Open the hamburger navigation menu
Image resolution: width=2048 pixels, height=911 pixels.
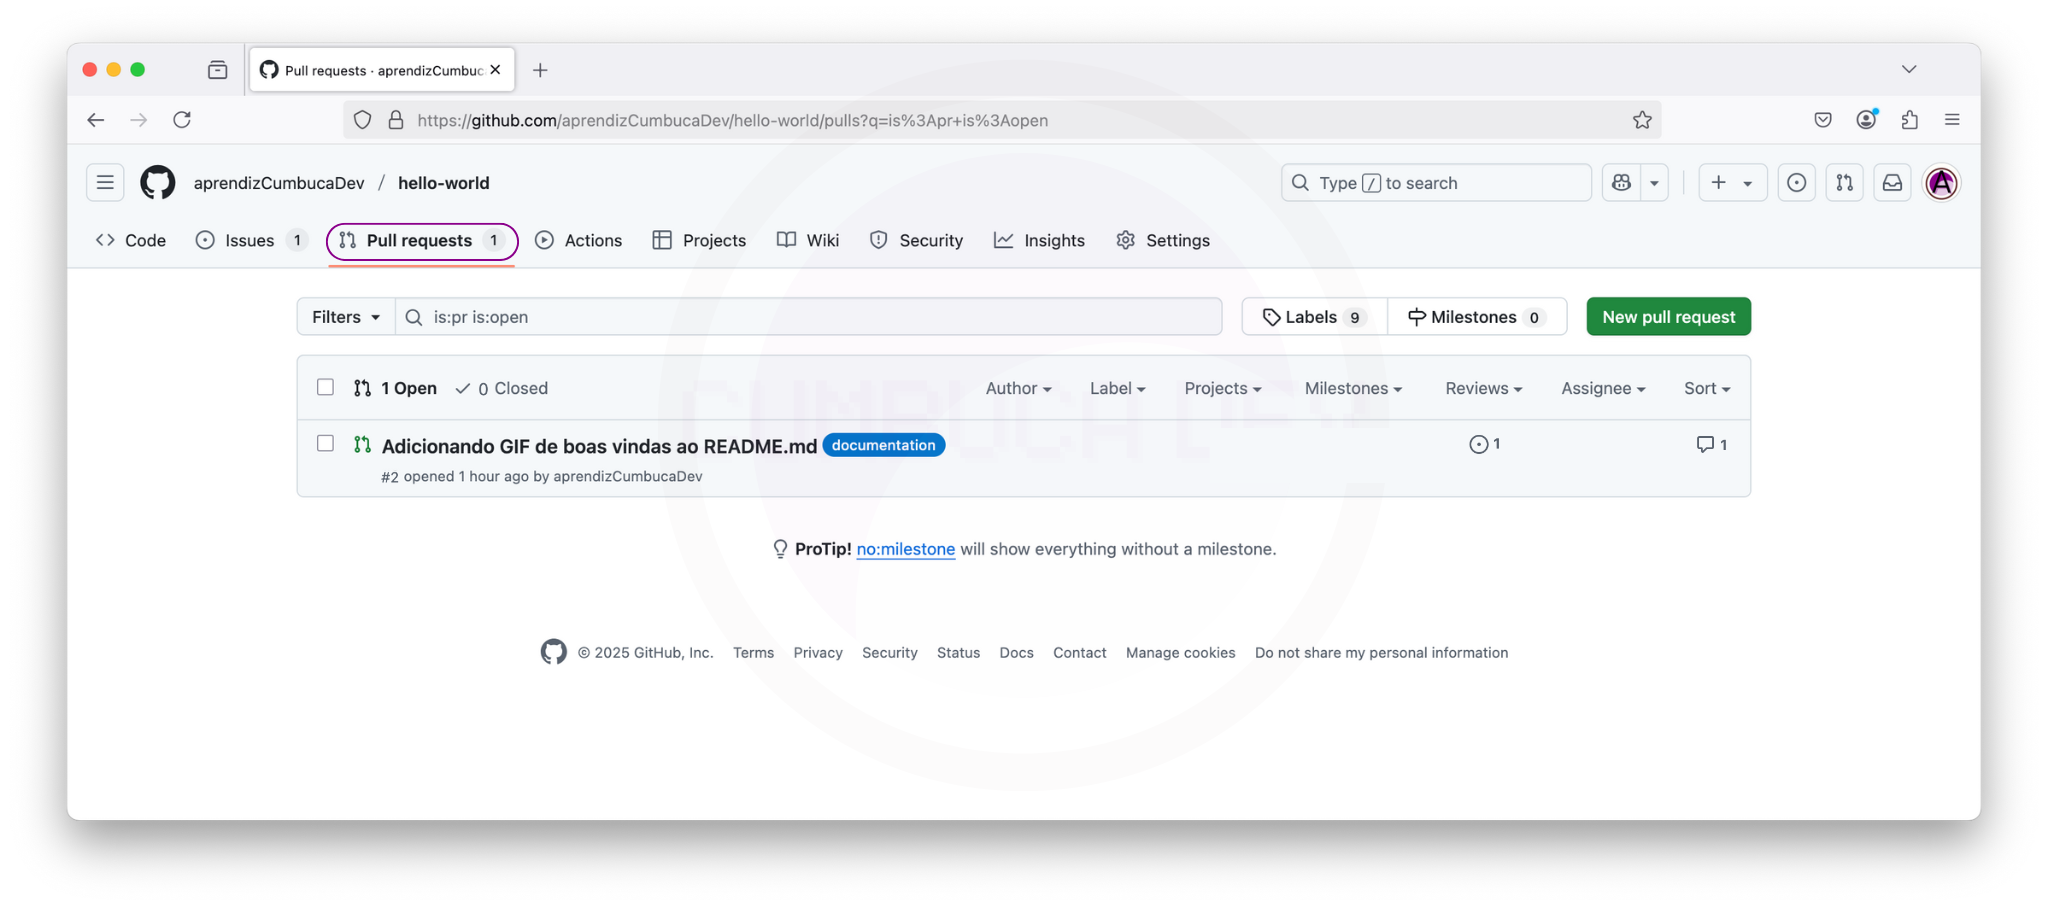[x=105, y=183]
